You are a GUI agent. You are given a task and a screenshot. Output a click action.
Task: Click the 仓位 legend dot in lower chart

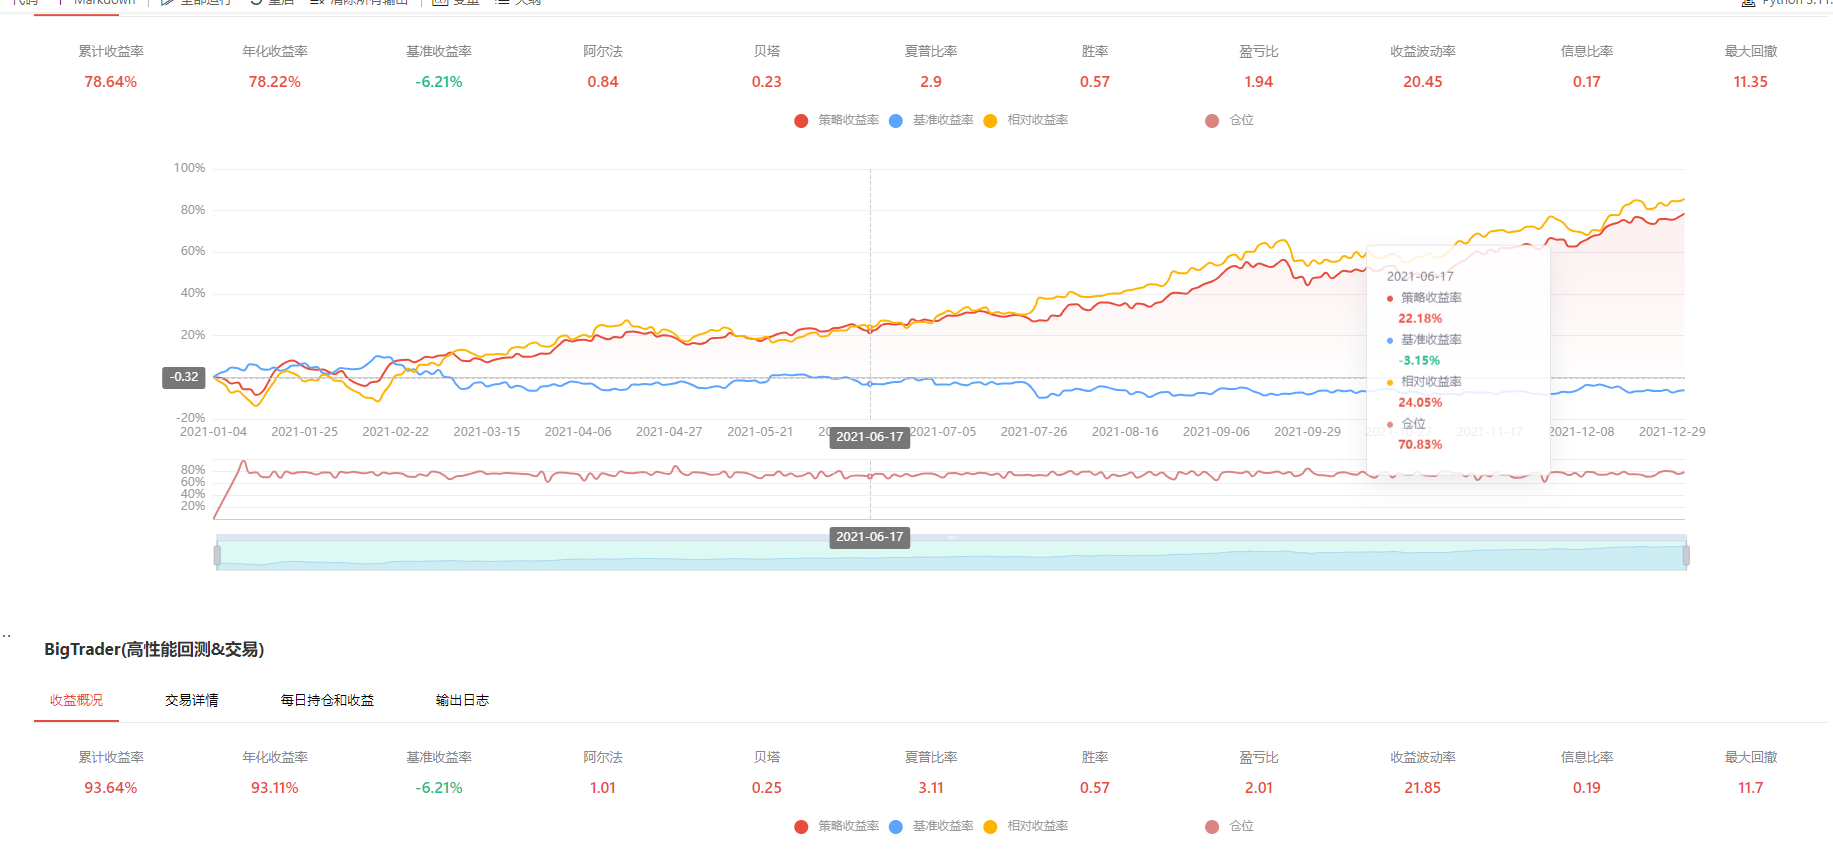pos(1212,827)
